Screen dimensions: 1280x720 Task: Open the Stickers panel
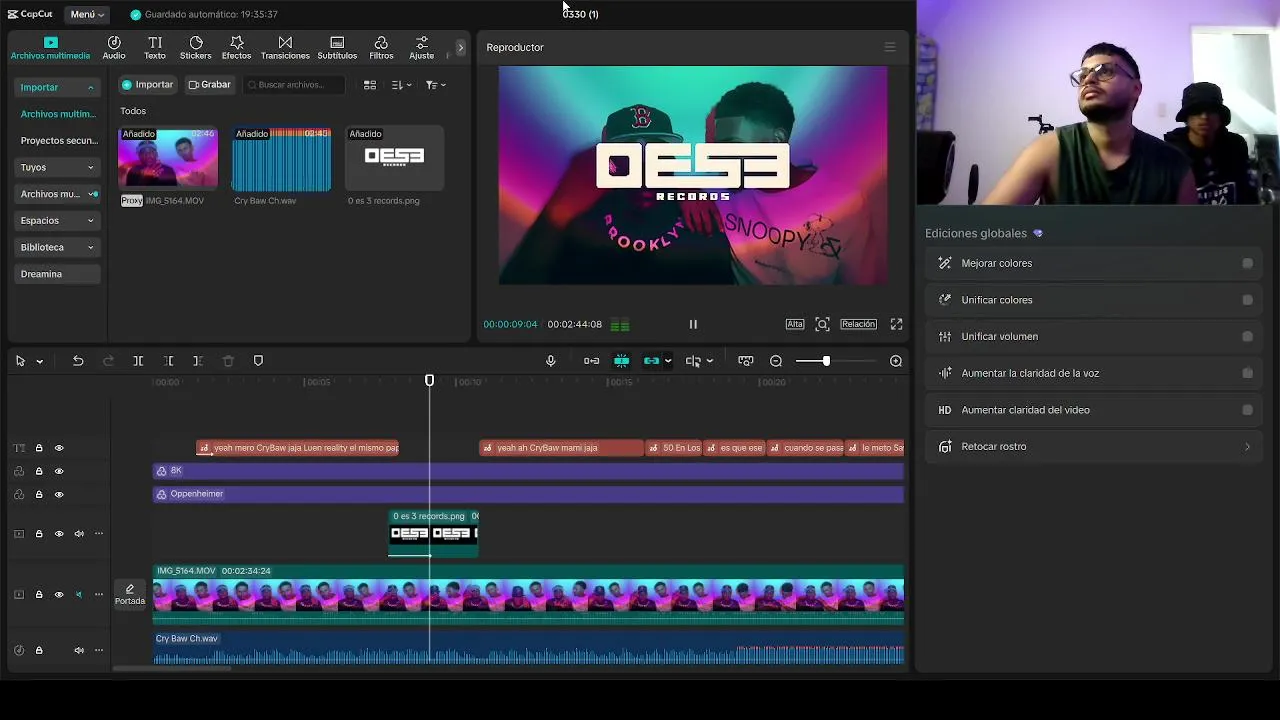(x=195, y=47)
